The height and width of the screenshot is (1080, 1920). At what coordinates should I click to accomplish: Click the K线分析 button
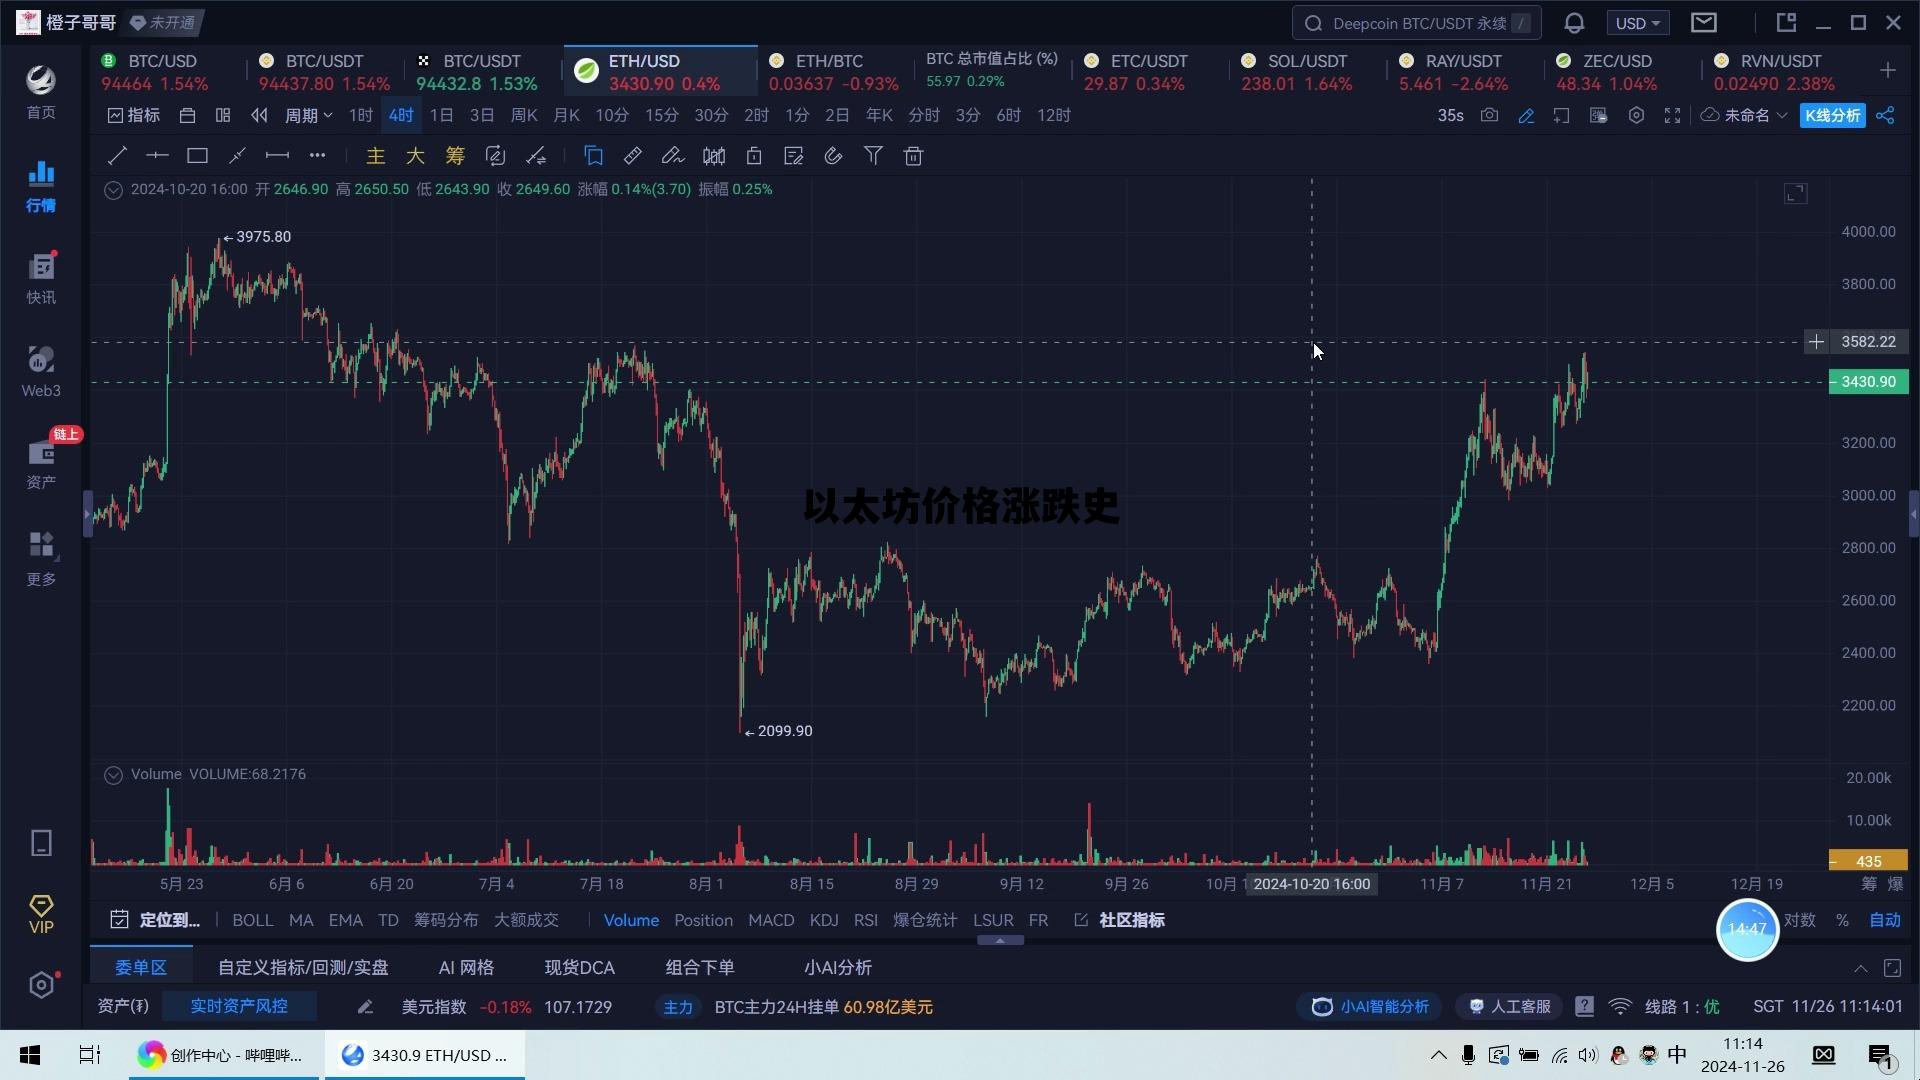pyautogui.click(x=1833, y=116)
